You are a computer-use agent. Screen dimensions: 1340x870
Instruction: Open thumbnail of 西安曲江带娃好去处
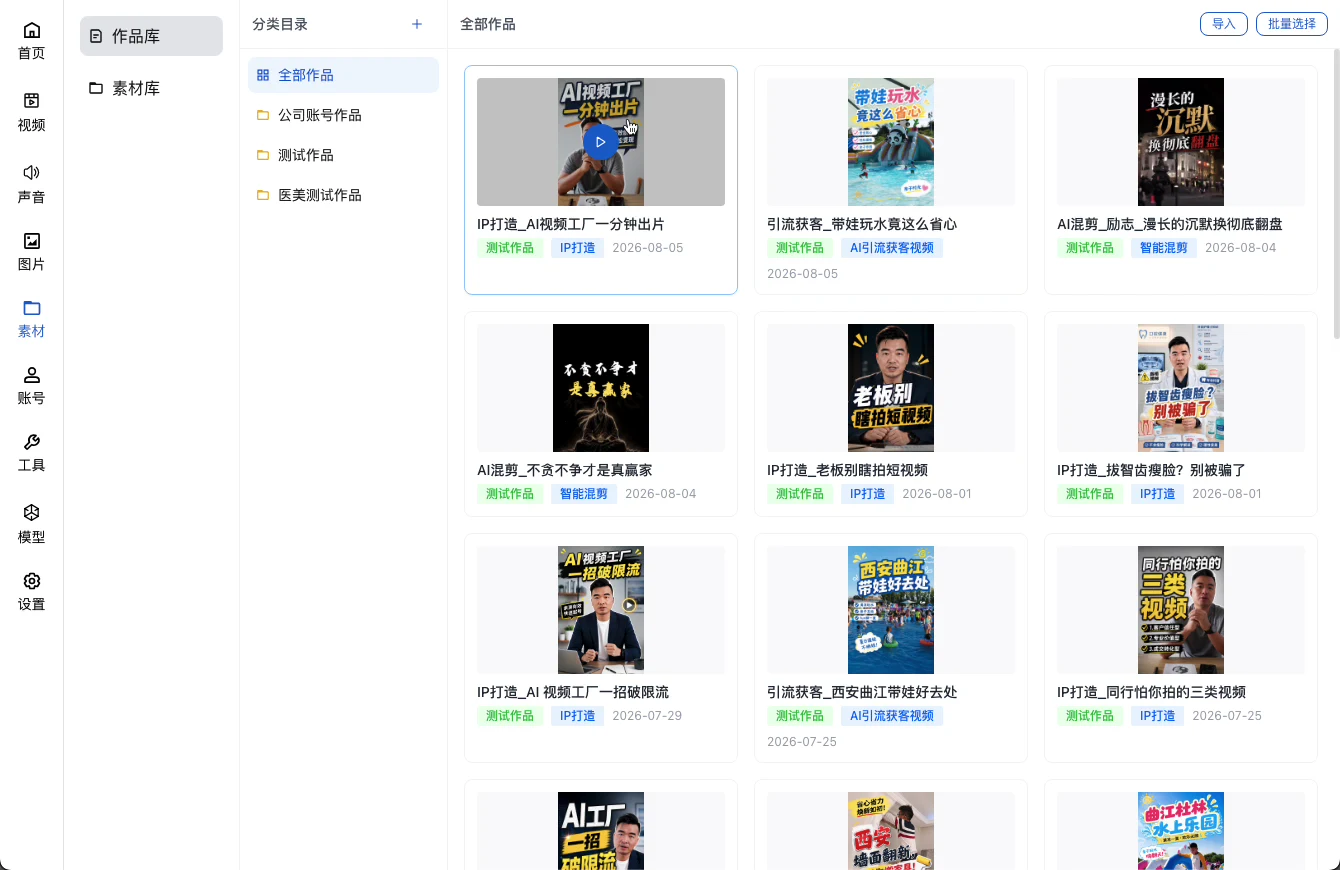tap(891, 610)
